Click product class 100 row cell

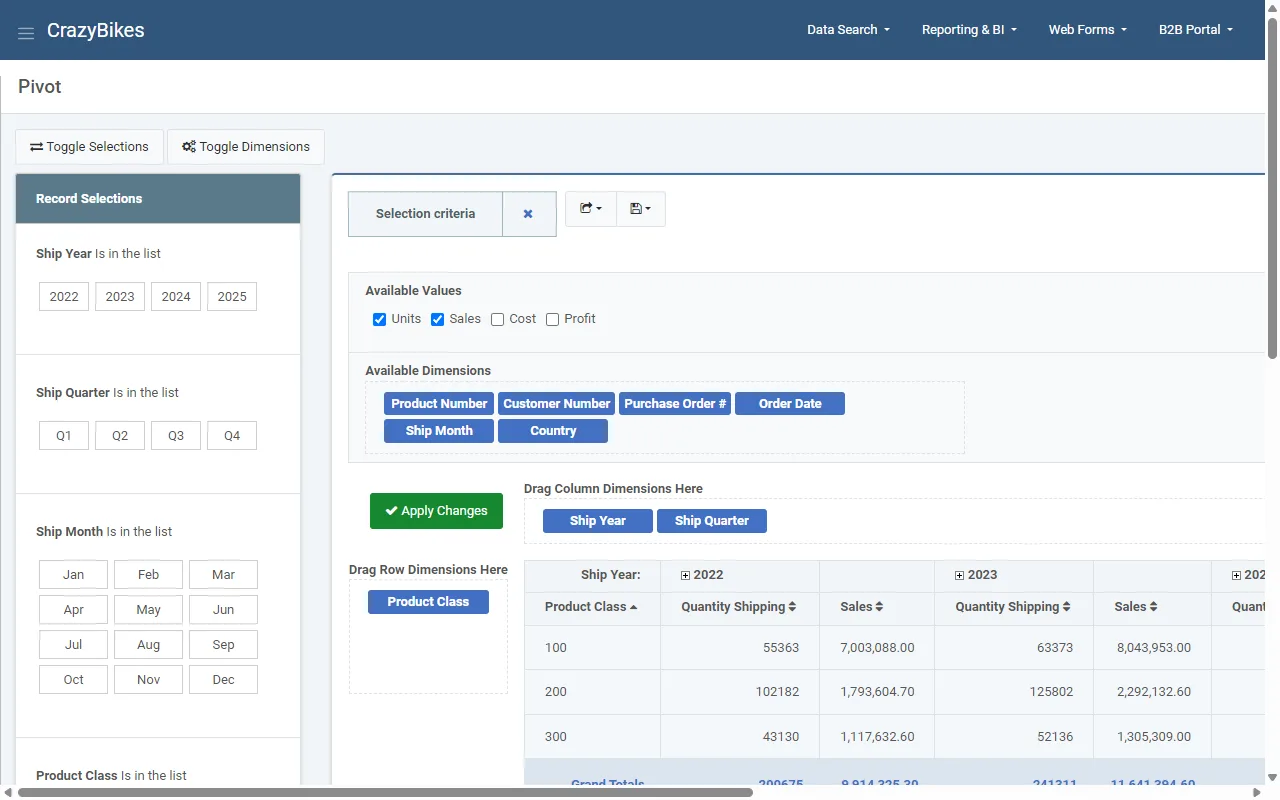pyautogui.click(x=592, y=648)
